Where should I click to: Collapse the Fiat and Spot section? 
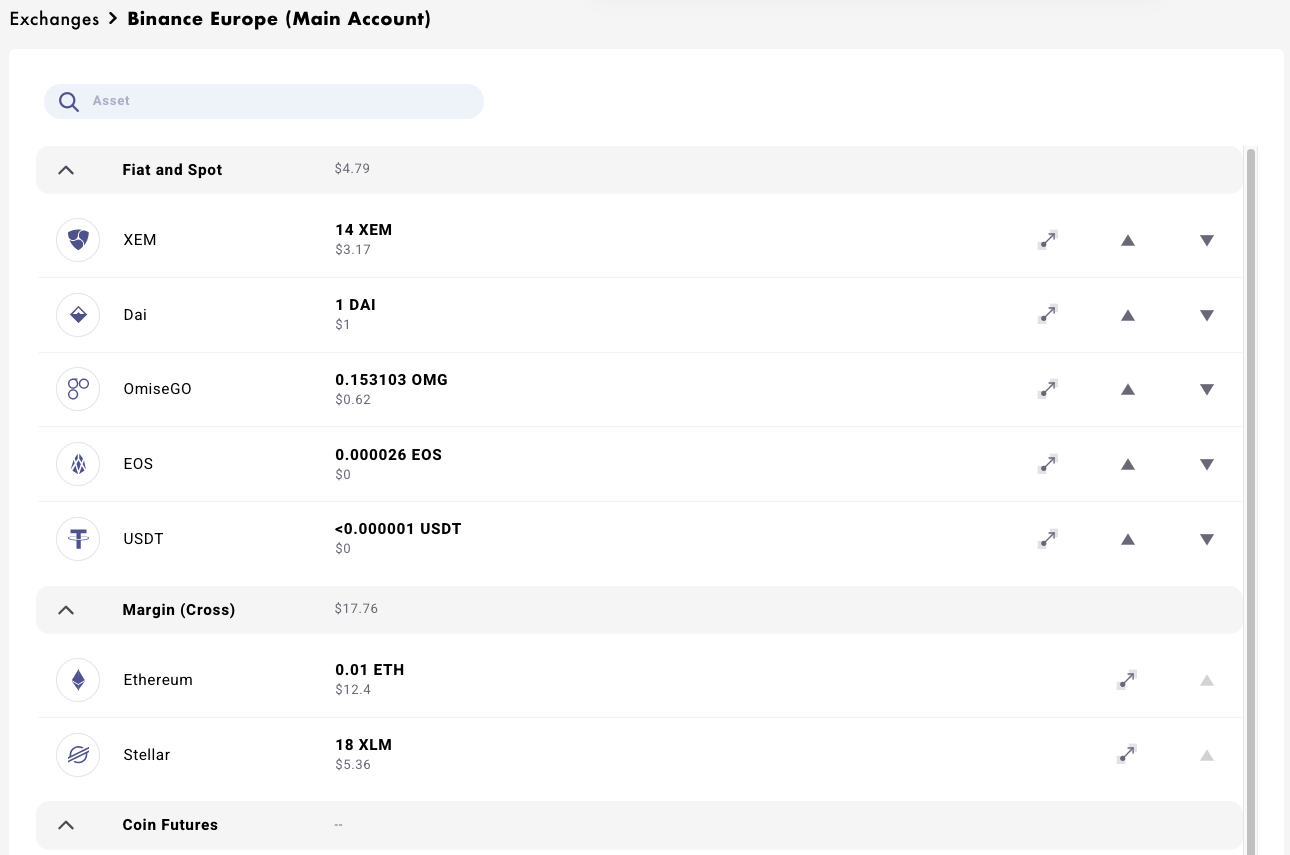click(66, 170)
